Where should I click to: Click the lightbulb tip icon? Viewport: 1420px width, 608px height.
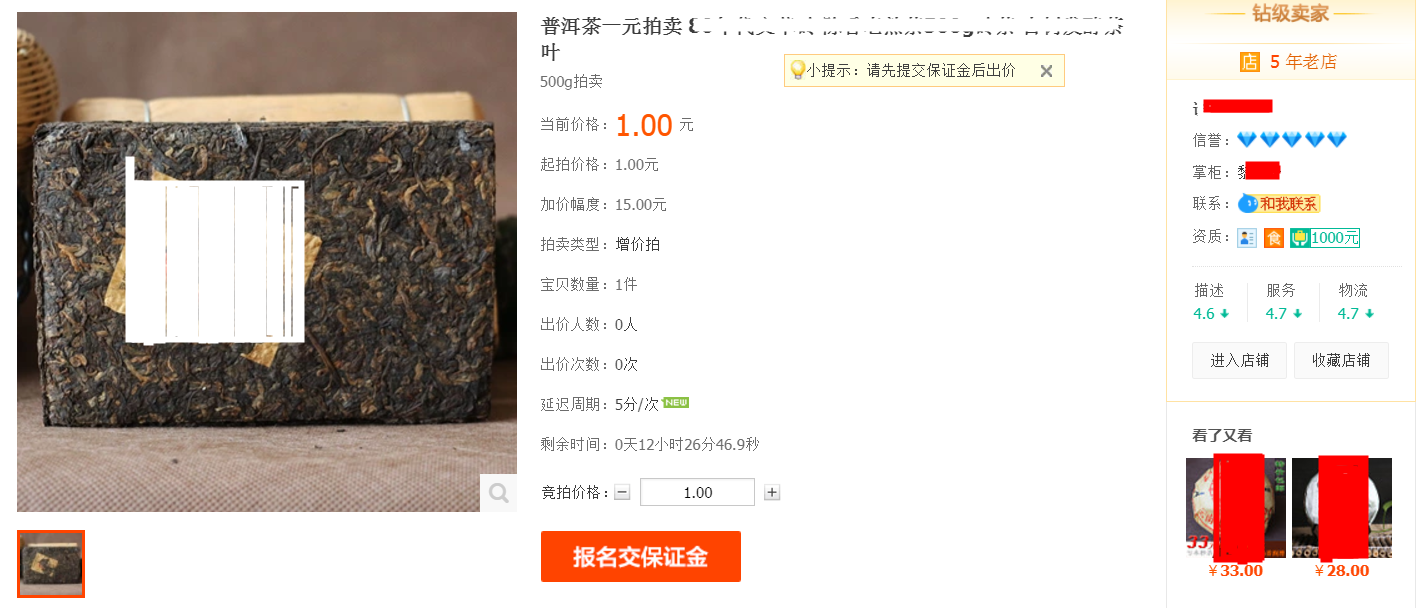797,70
